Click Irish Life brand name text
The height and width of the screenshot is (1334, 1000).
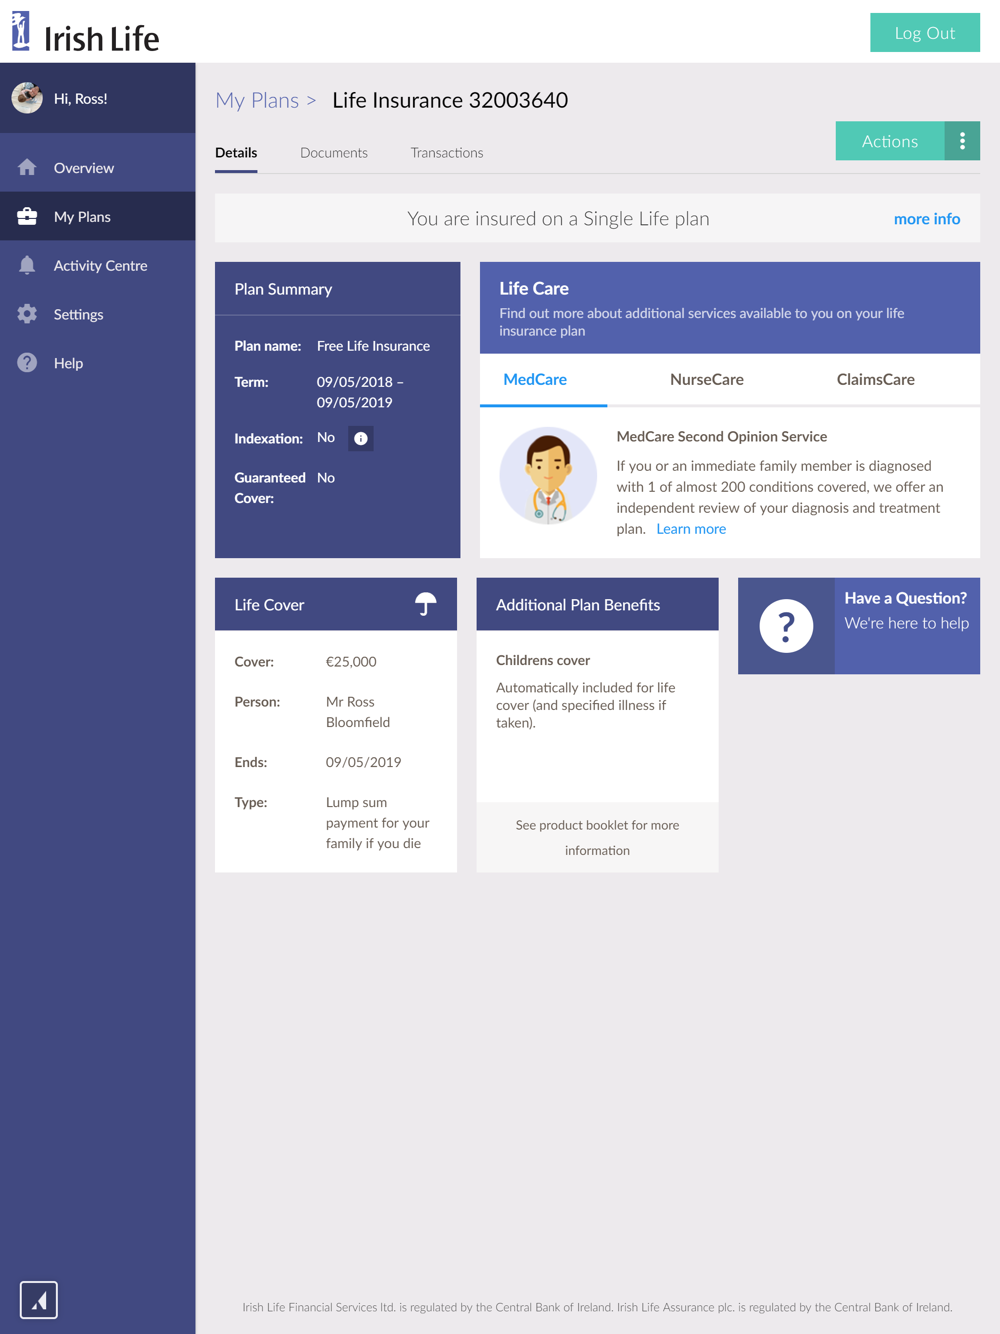coord(102,39)
